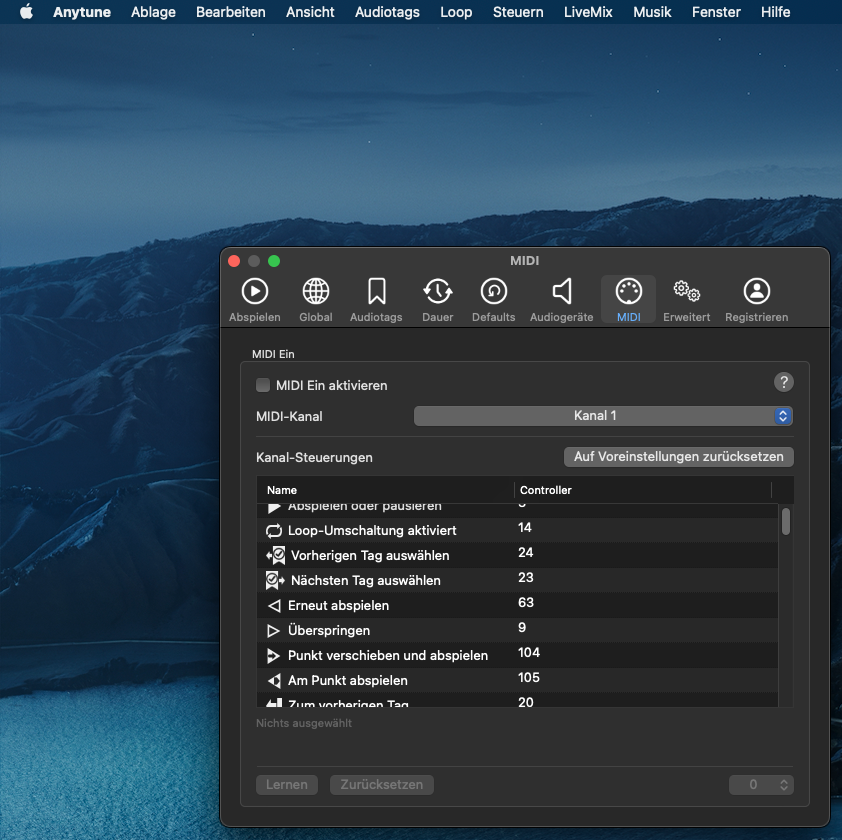Image resolution: width=842 pixels, height=840 pixels.
Task: Select the MIDI preferences tab
Action: click(x=628, y=300)
